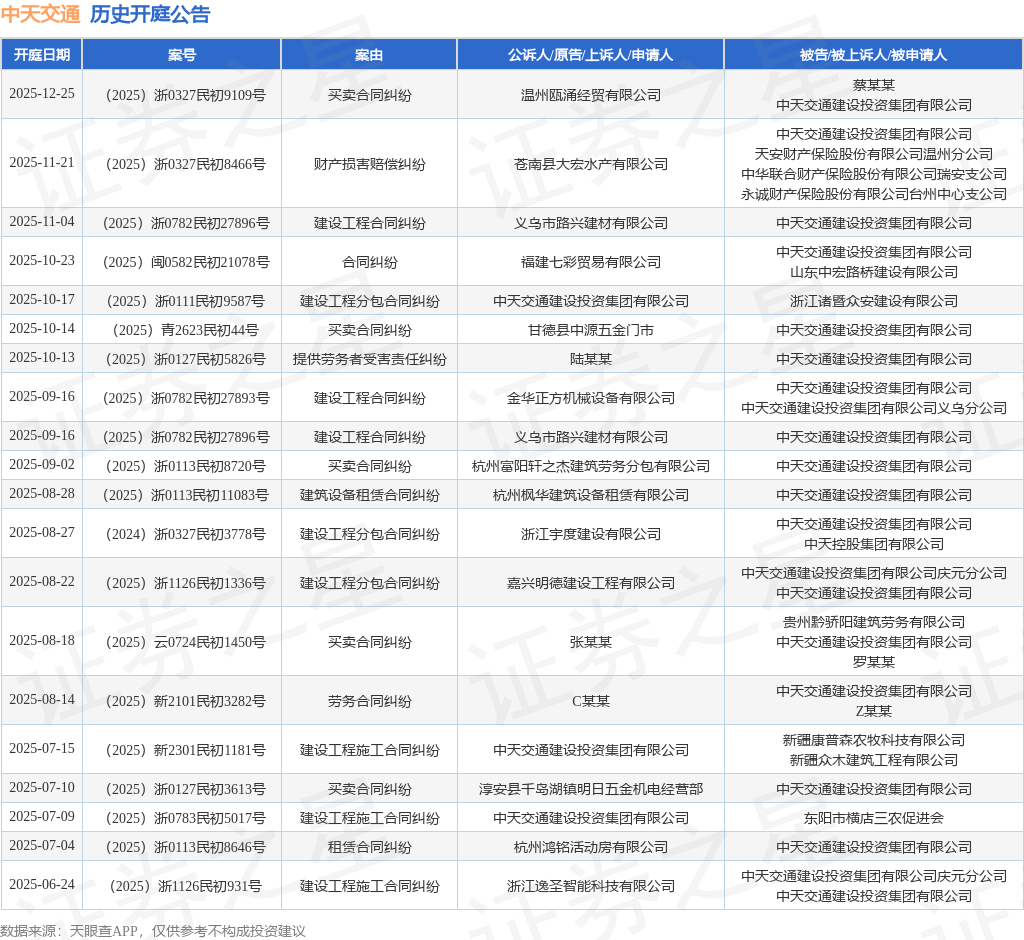This screenshot has width=1024, height=940.
Task: Click plaintiff 温州瓯涌经贸有限公司
Action: [590, 95]
